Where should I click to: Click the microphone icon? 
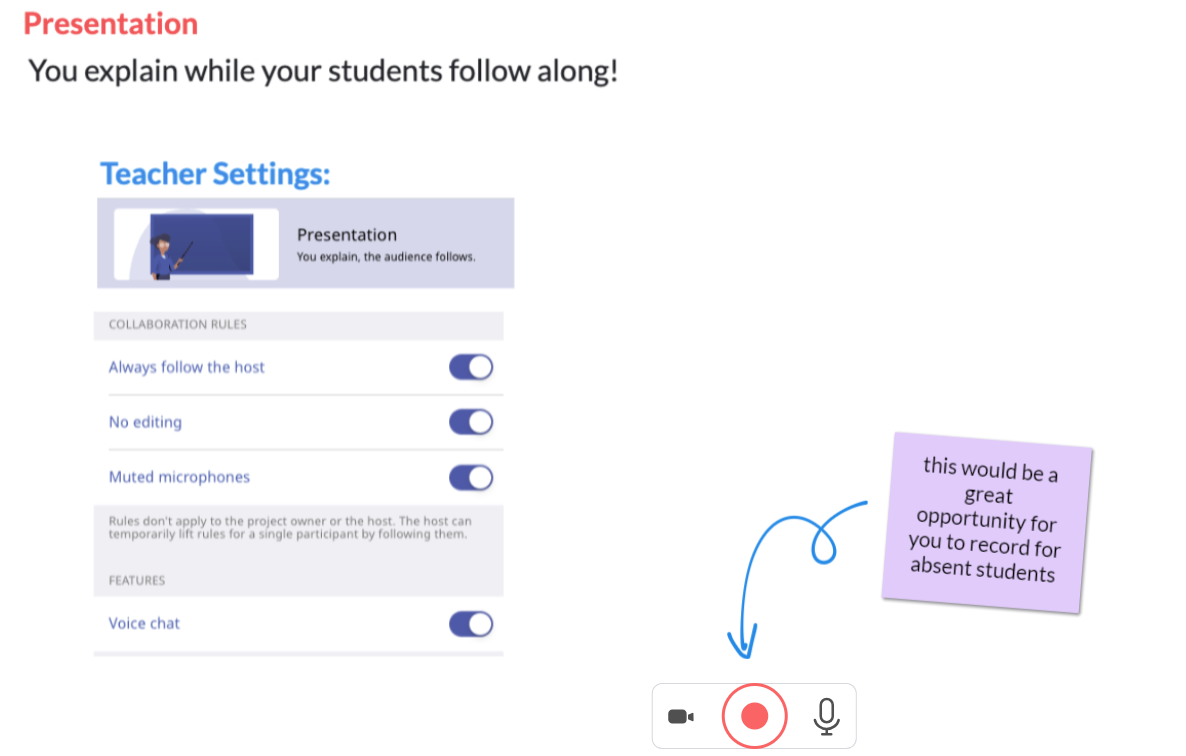click(827, 716)
